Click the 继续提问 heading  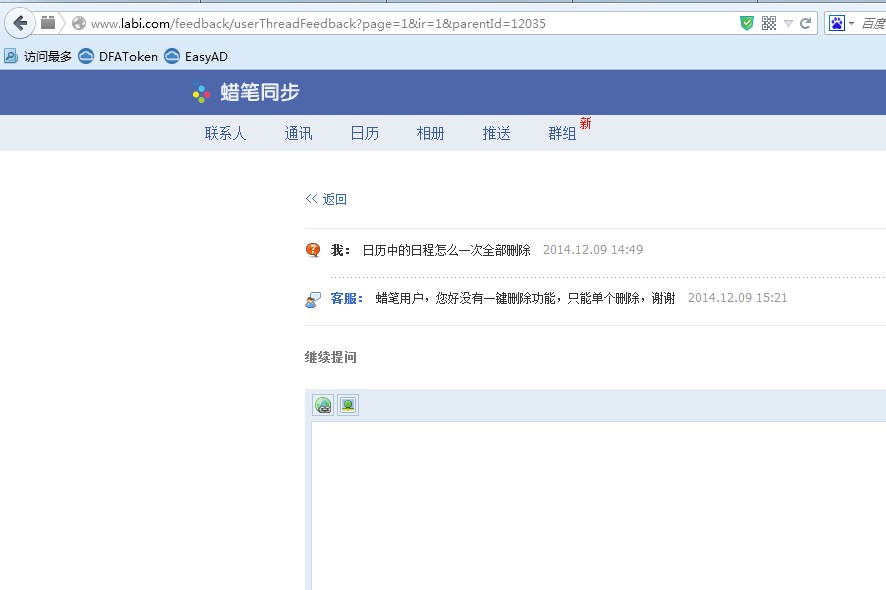(331, 357)
